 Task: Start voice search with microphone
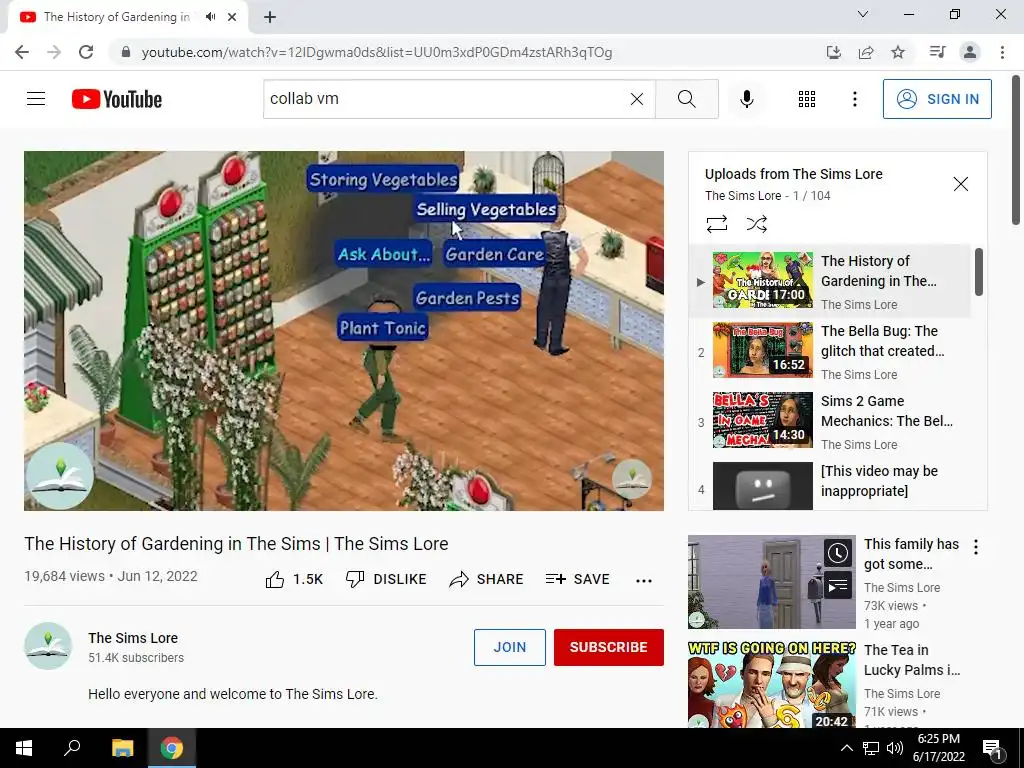[747, 99]
